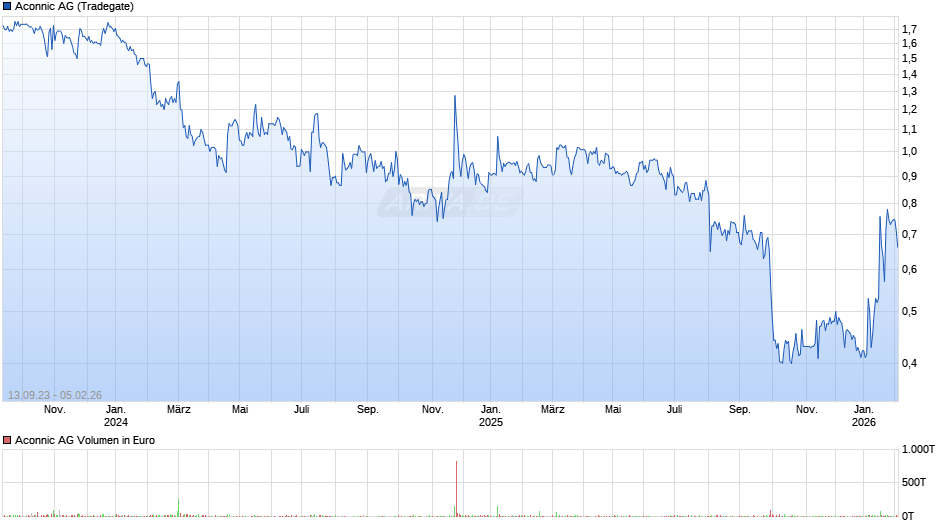Click the 0,6 price axis label
Screen dimensions: 940x526
pyautogui.click(x=909, y=269)
